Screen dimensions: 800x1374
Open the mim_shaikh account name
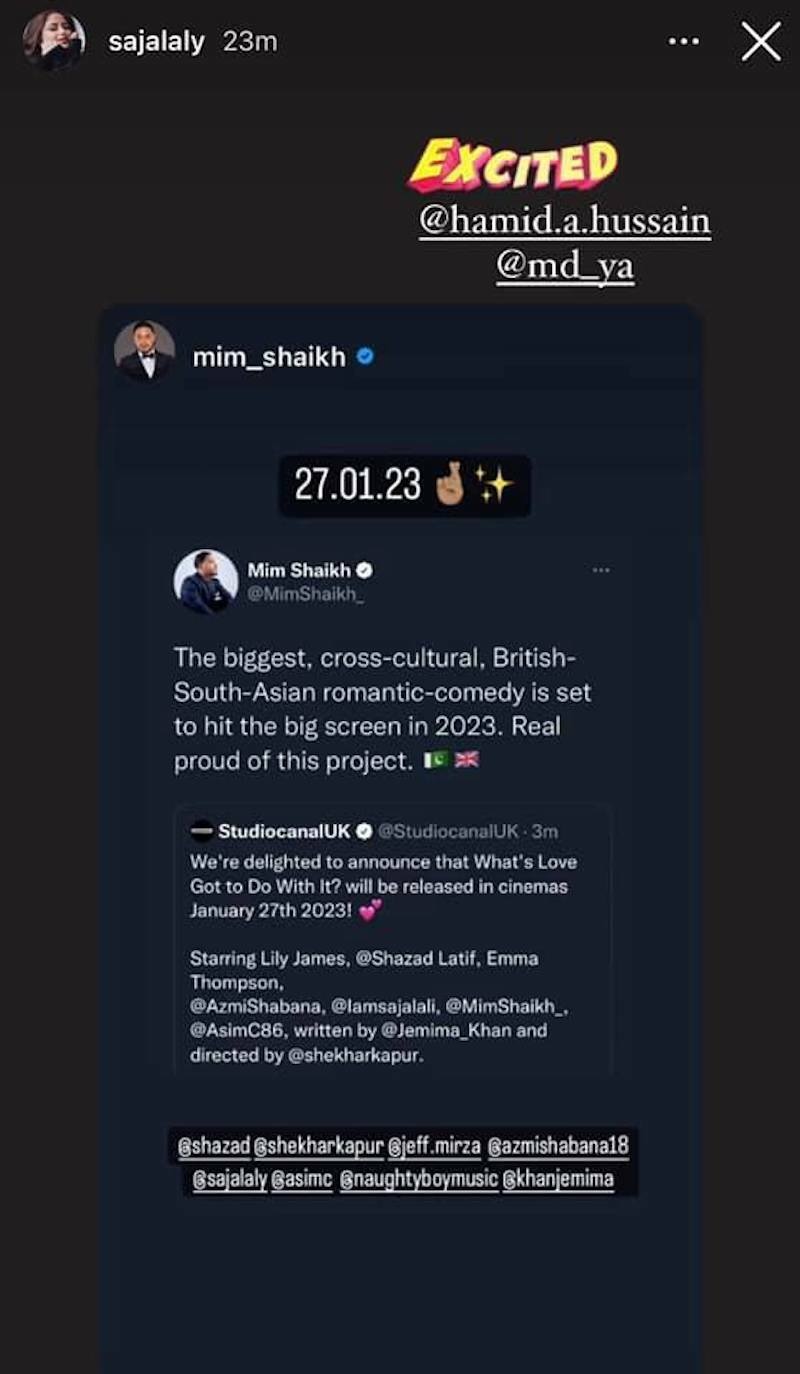click(x=269, y=357)
